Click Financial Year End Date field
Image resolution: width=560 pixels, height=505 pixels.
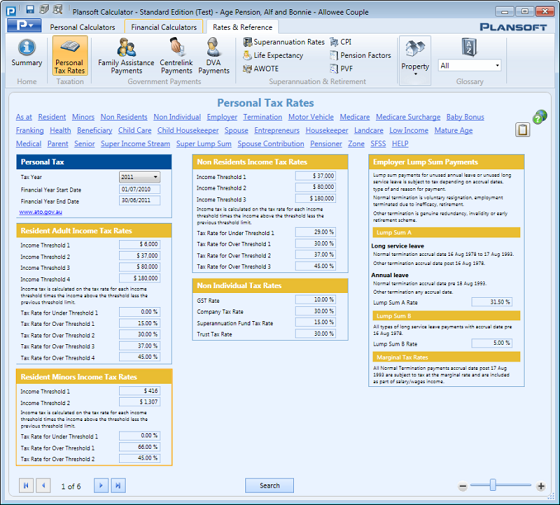(x=140, y=200)
